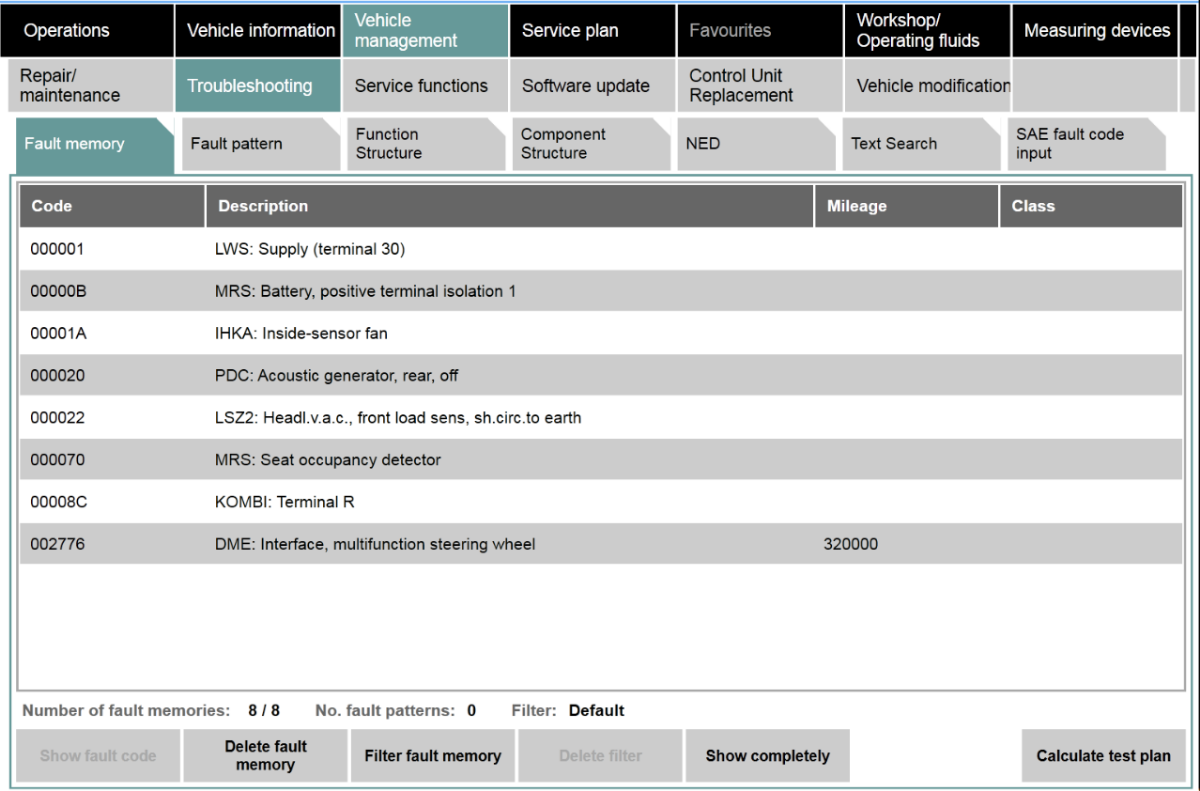Open the SAE fault code input tab
The height and width of the screenshot is (791, 1200).
[1085, 144]
